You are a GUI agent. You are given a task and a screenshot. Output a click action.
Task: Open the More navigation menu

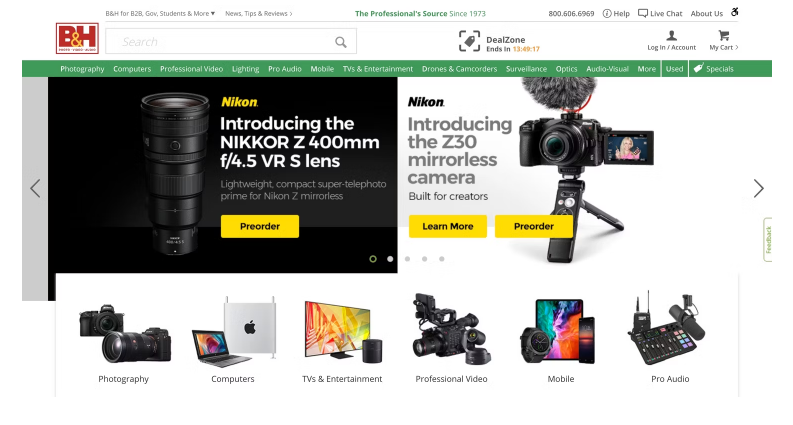(646, 69)
